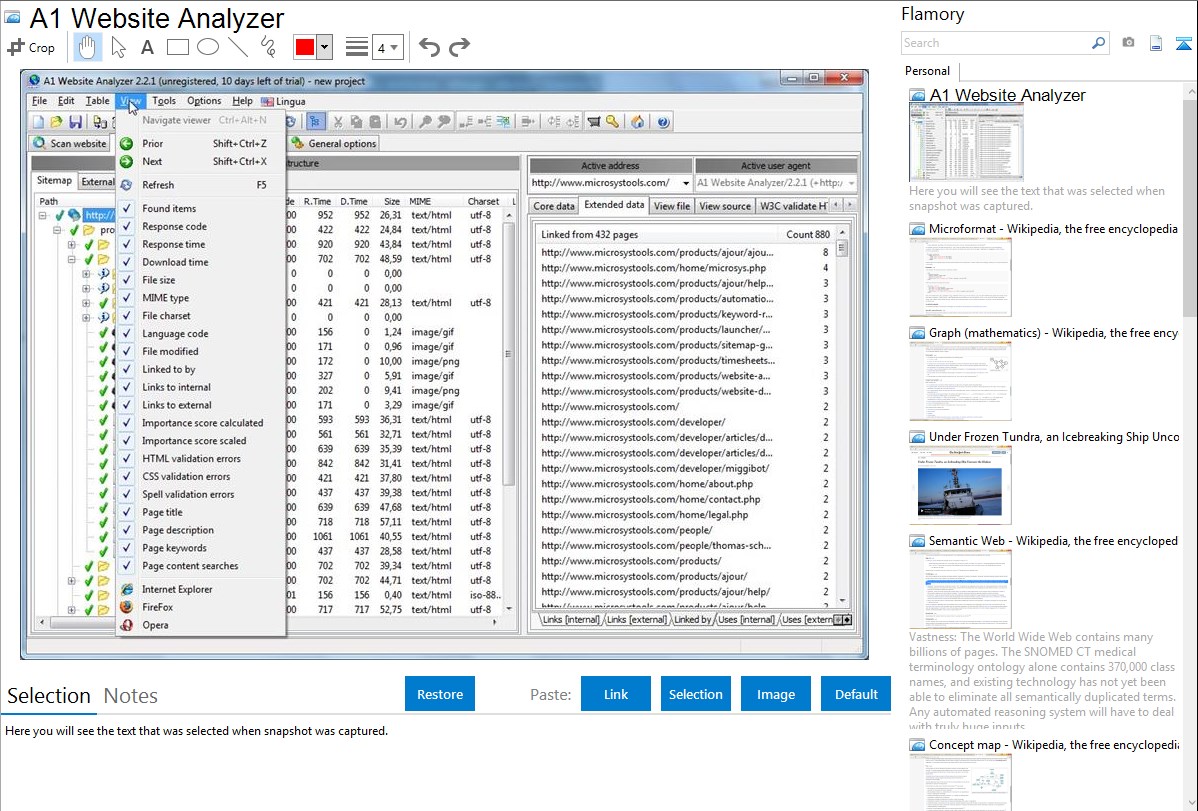Viewport: 1198px width, 811px height.
Task: Toggle the MIME type column option
Action: [202, 298]
